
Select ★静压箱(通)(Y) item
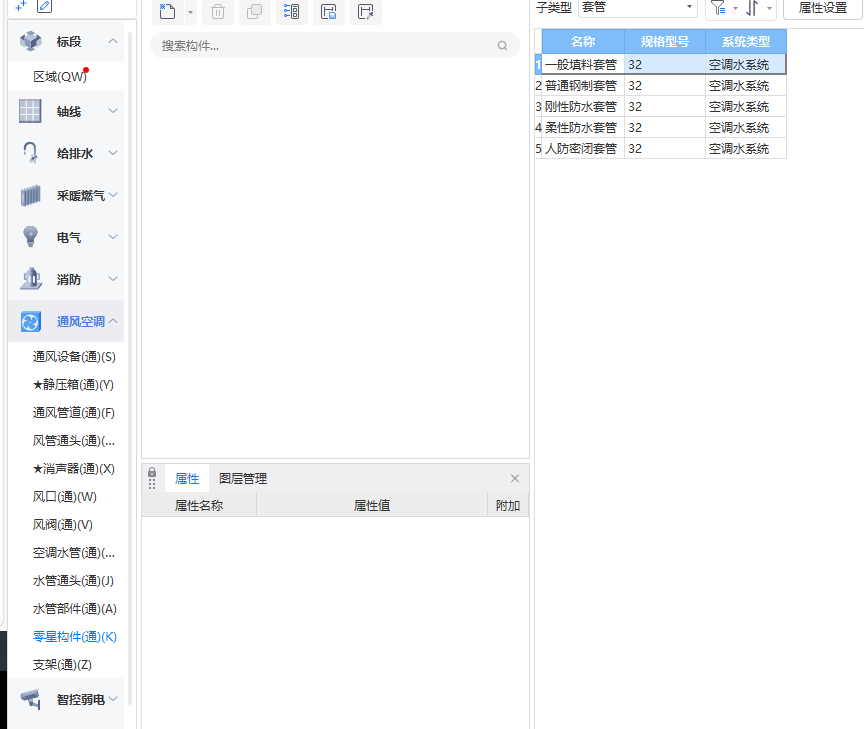pos(73,385)
